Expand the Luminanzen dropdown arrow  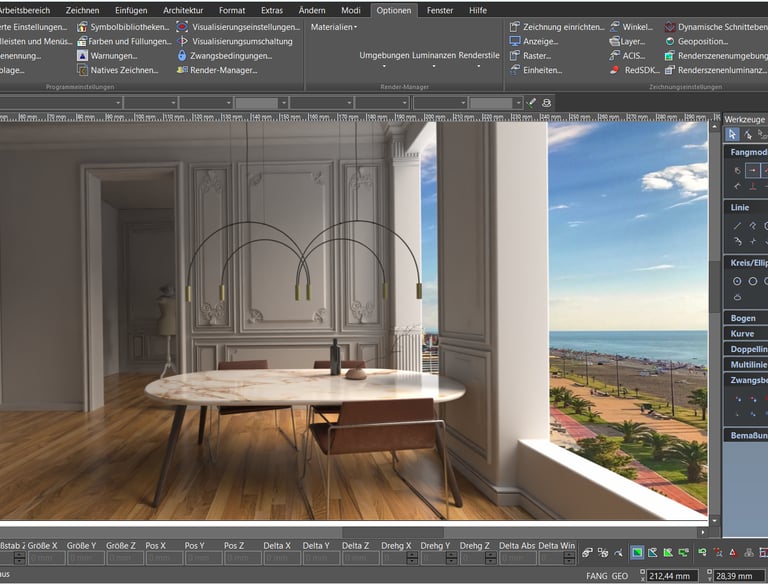(433, 66)
